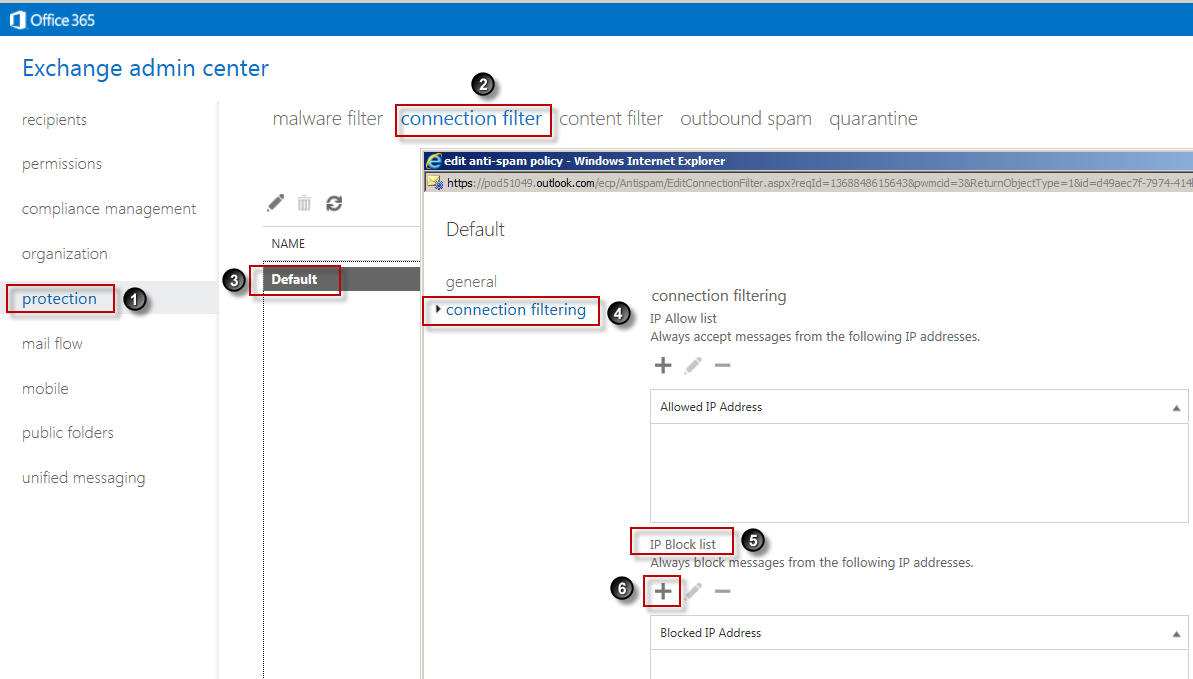1193x679 pixels.
Task: Switch to the content filter tab
Action: coord(611,119)
